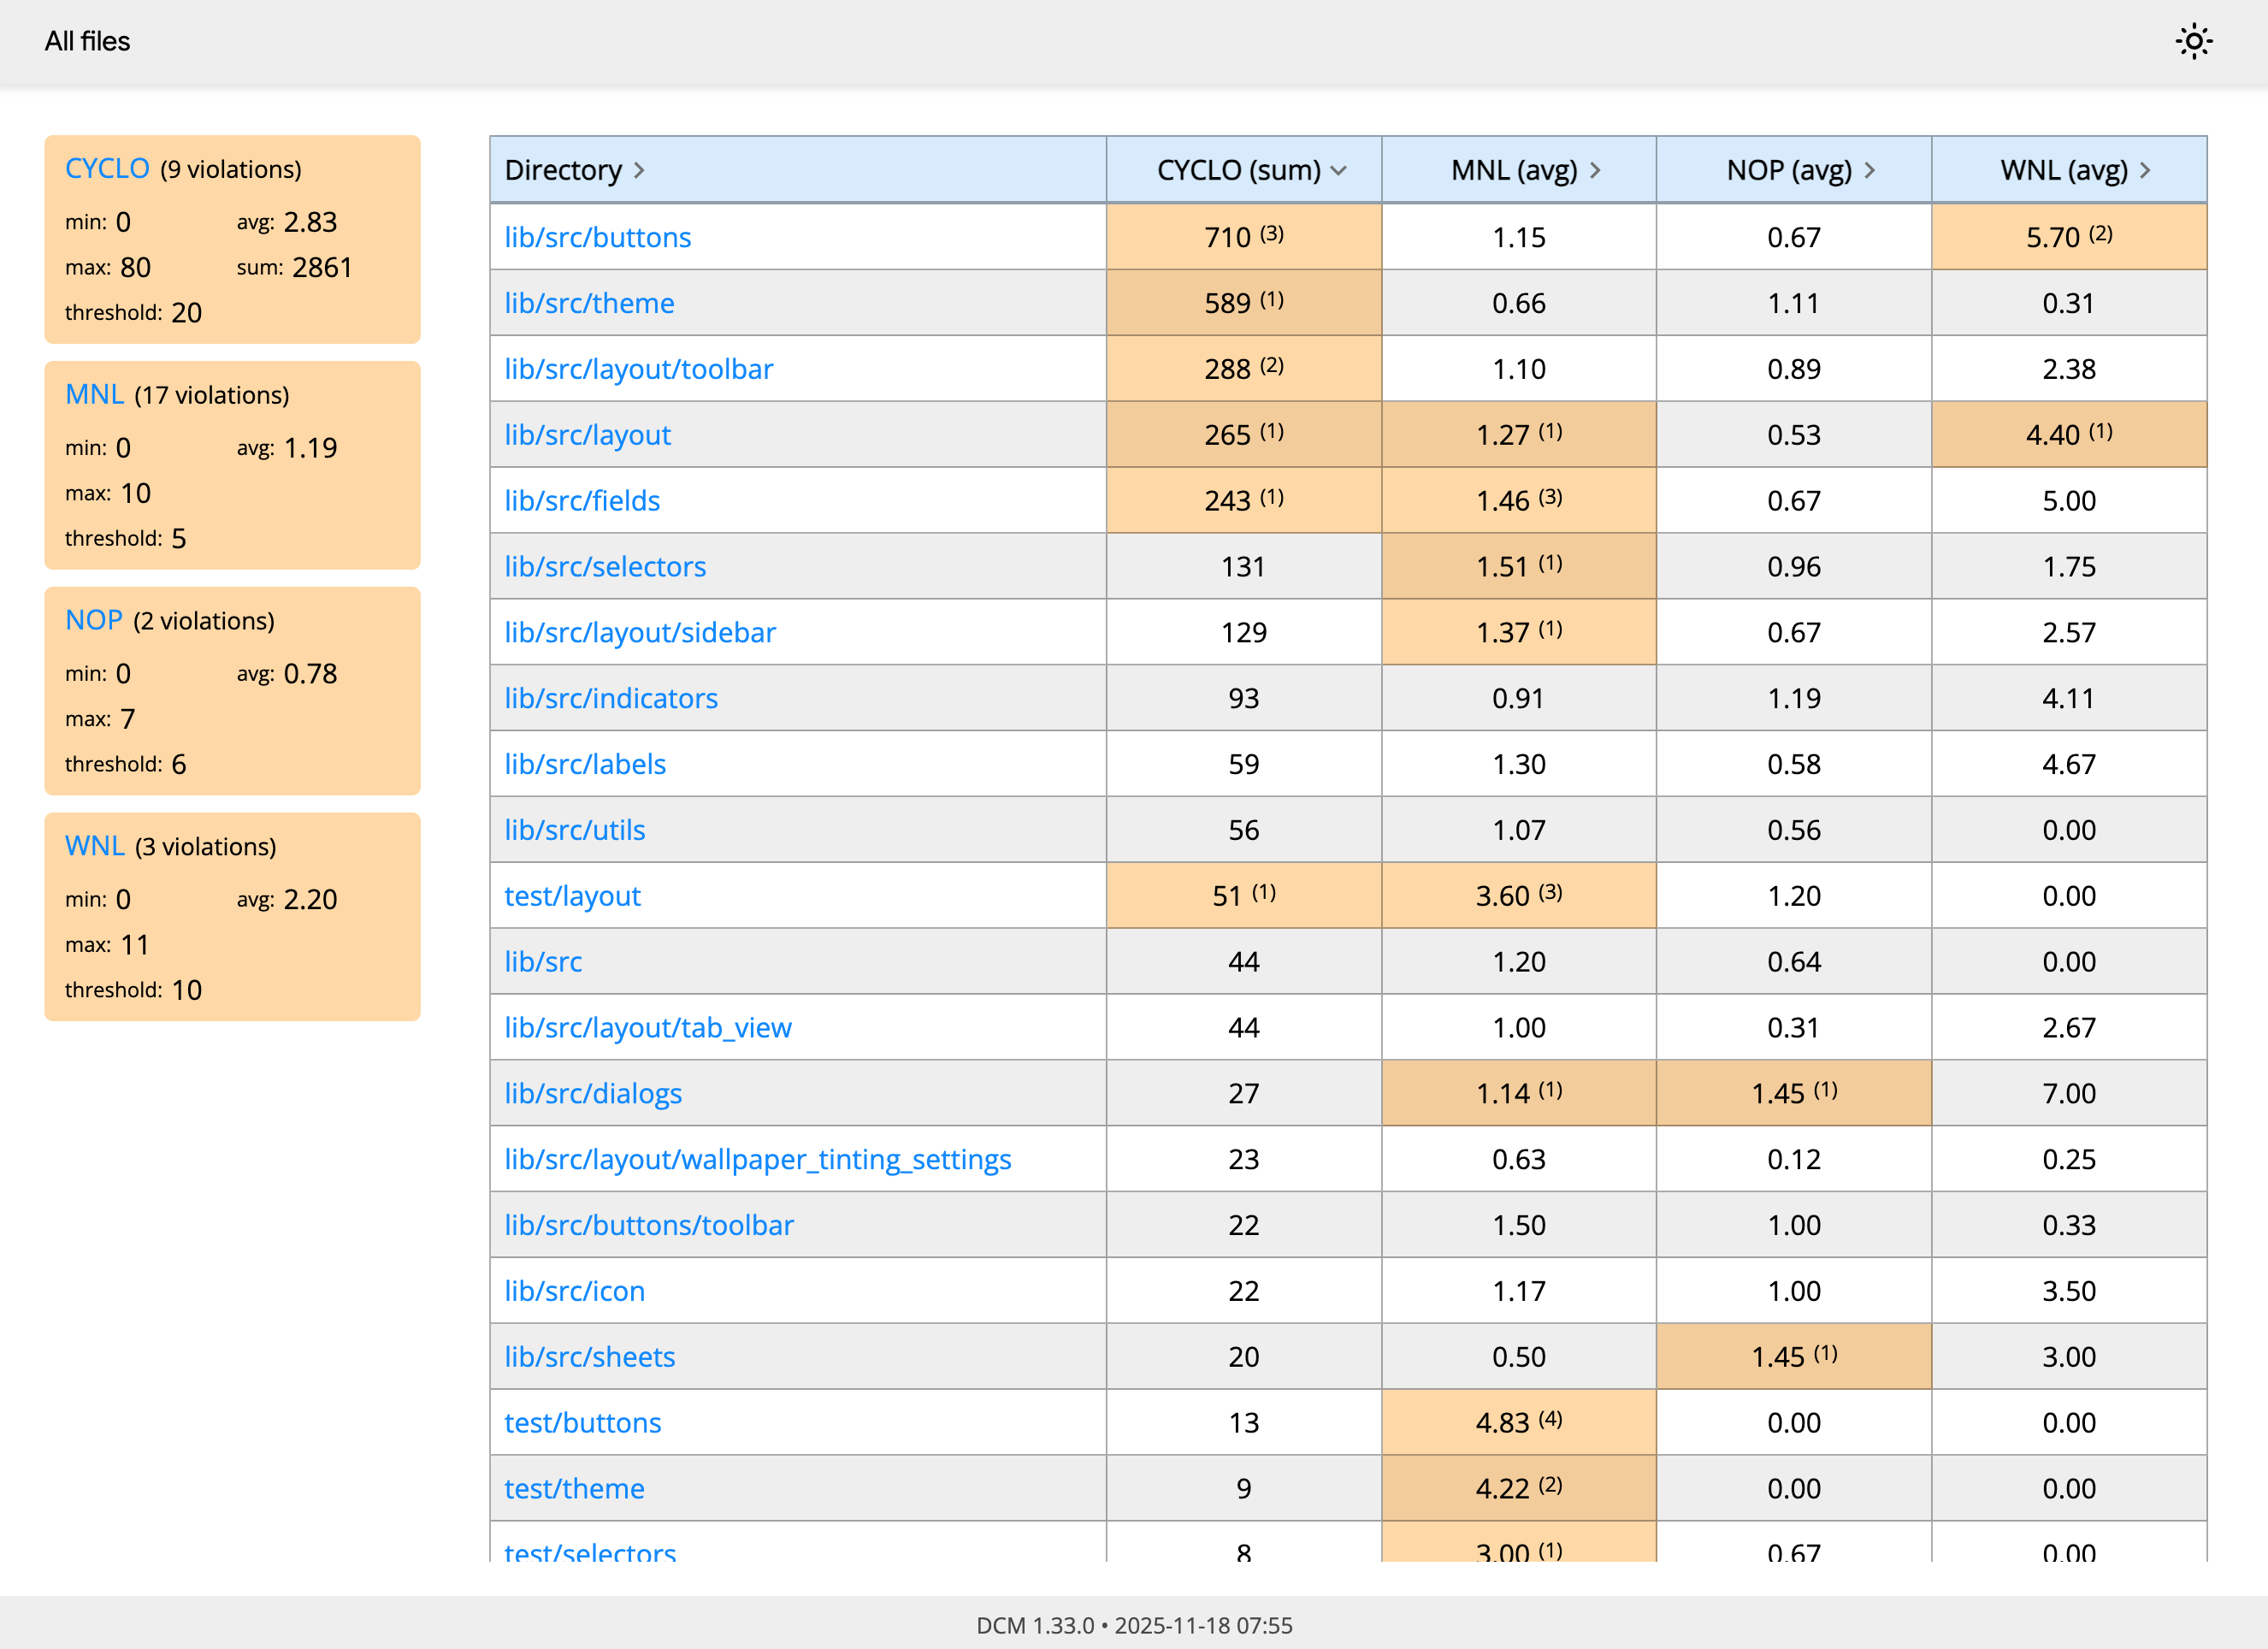Open the WNL metric link in sidebar
This screenshot has width=2268, height=1649.
tap(94, 846)
